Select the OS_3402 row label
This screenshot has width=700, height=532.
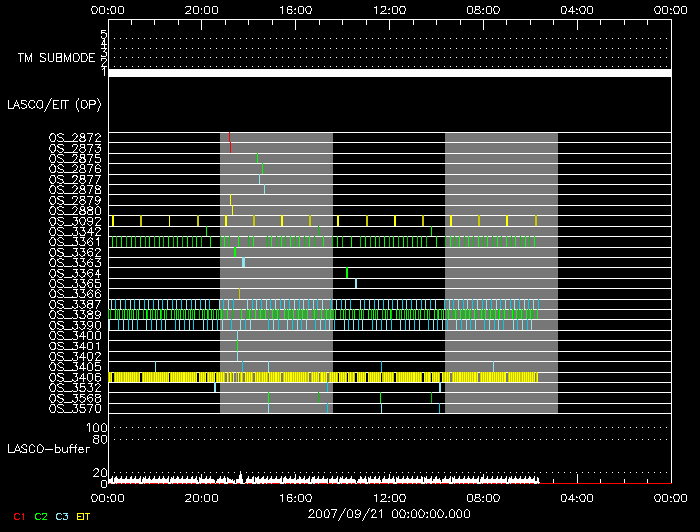(75, 356)
